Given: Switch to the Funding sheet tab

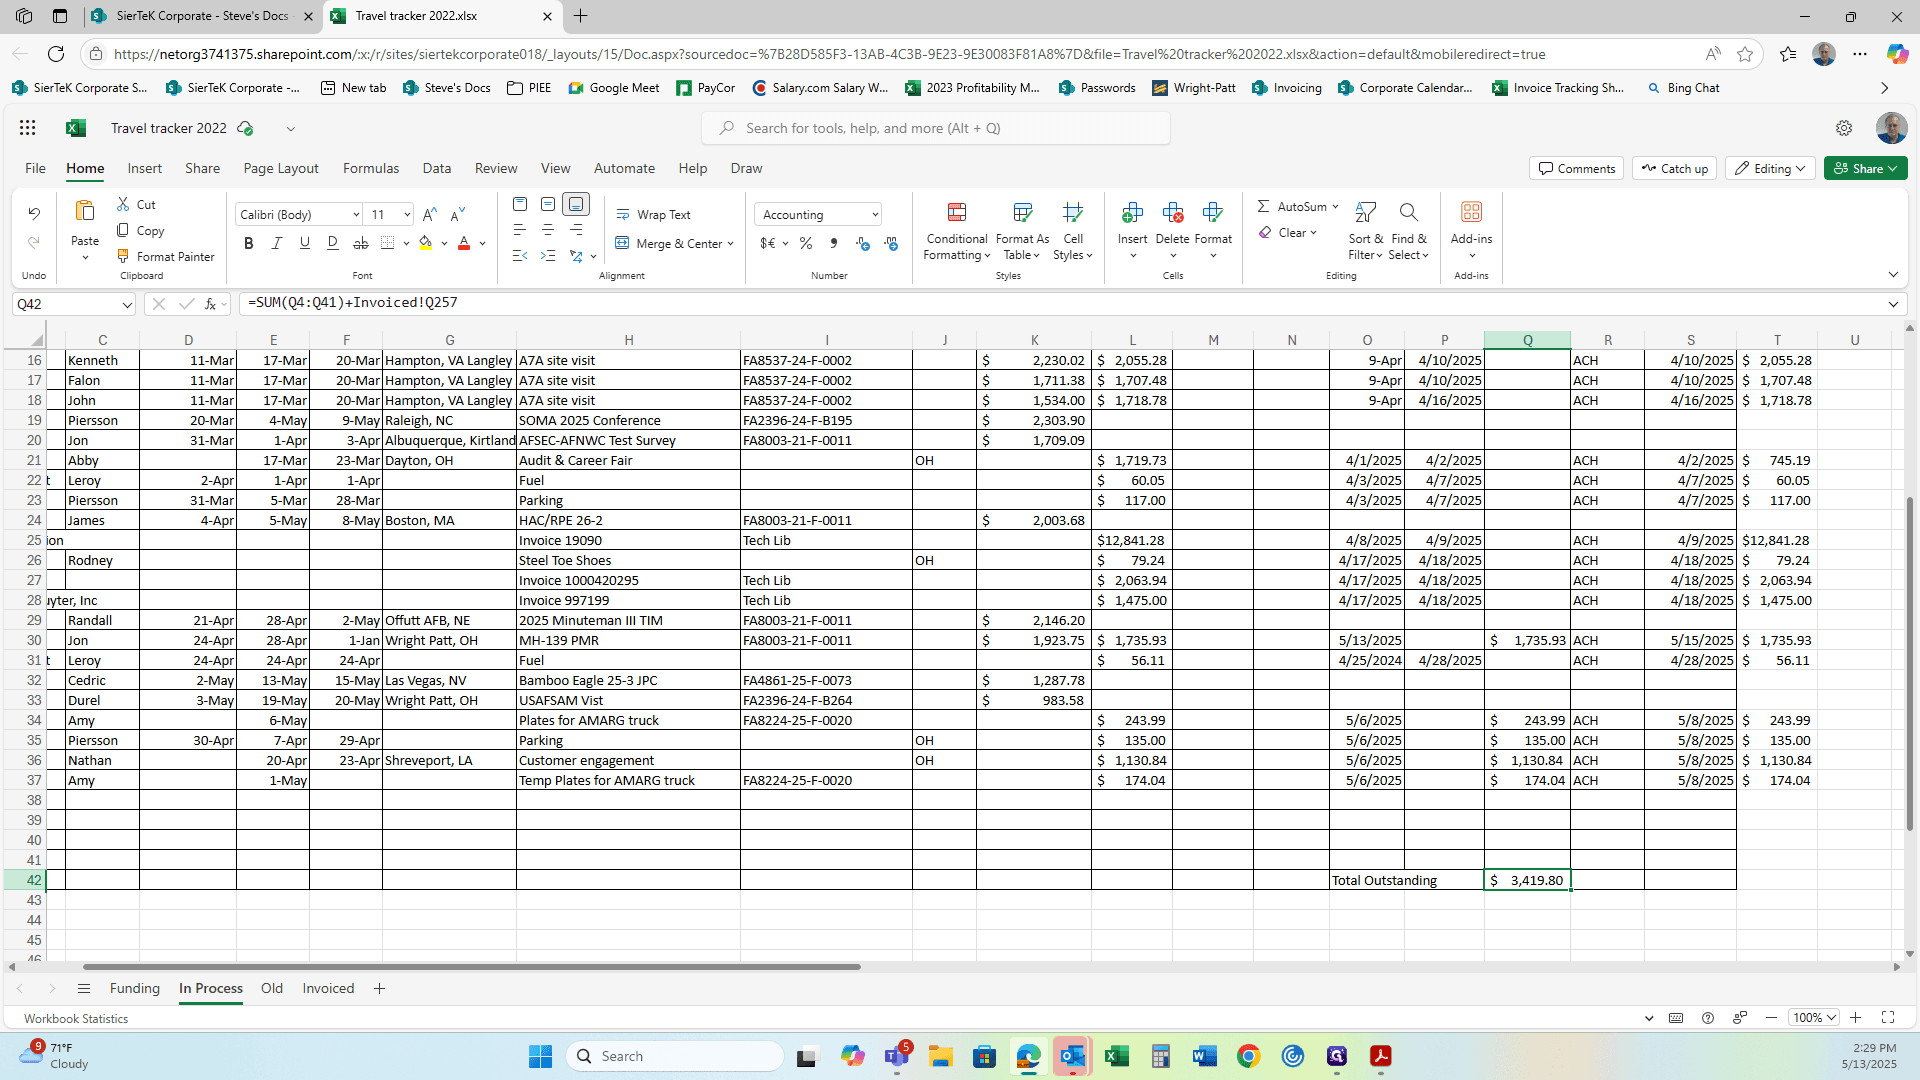Looking at the screenshot, I should (x=135, y=988).
